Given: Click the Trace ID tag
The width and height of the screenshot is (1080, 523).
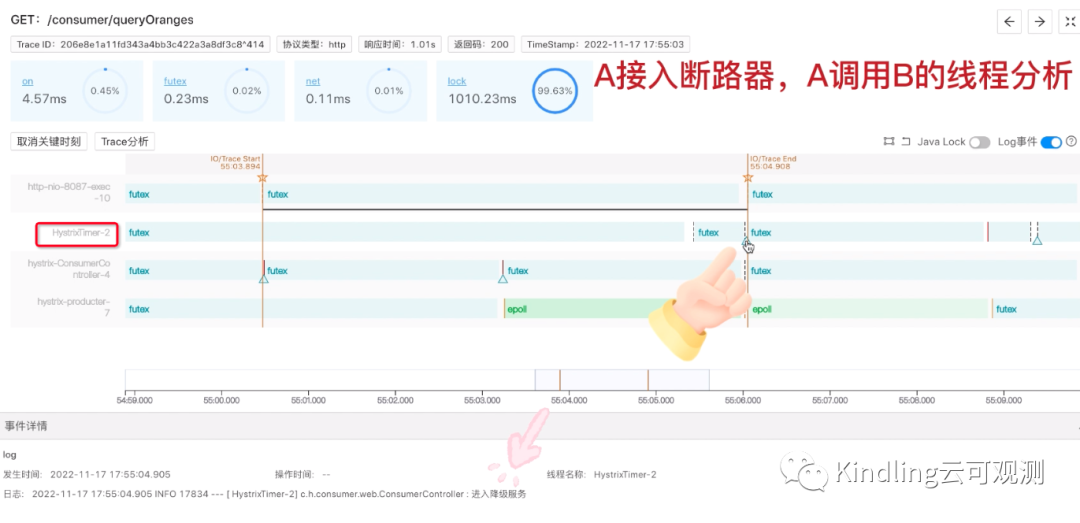Looking at the screenshot, I should click(141, 45).
